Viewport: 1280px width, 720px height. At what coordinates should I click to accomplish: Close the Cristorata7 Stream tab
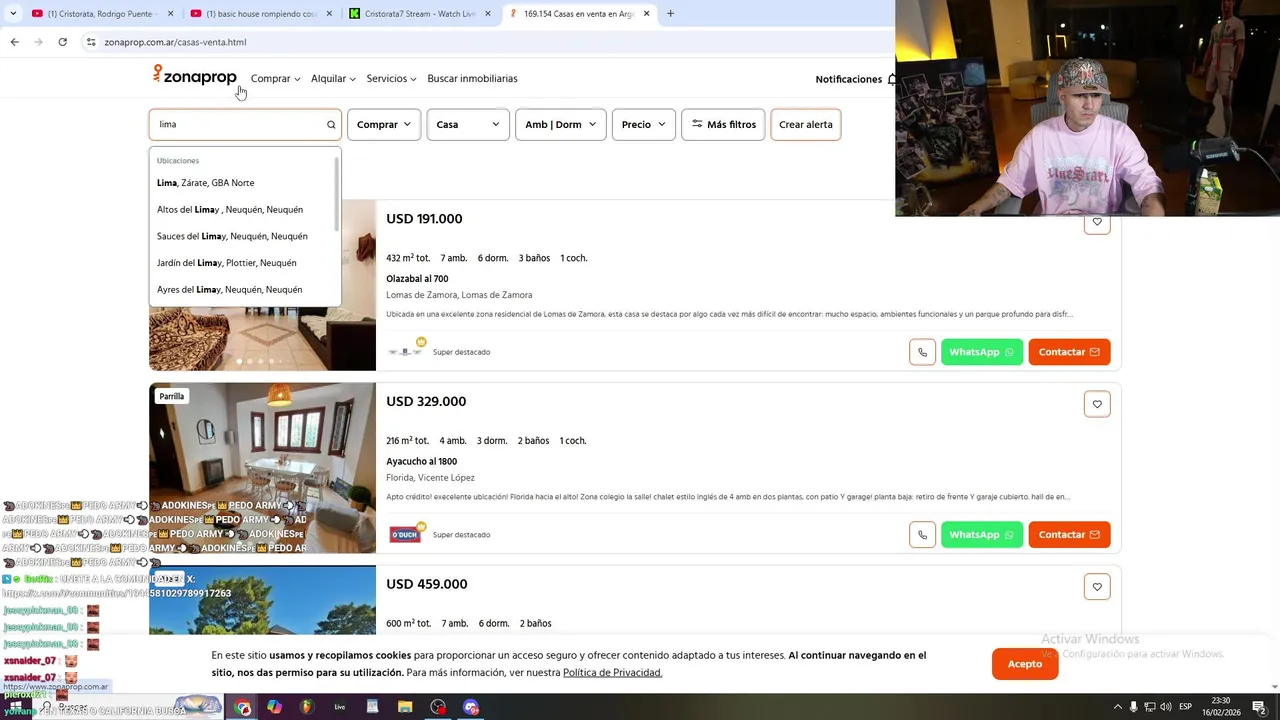[487, 14]
